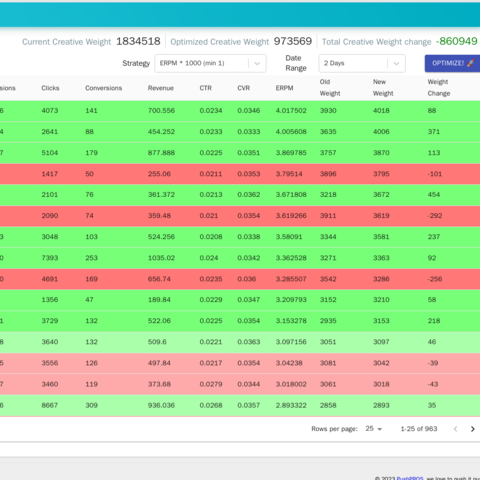Sort by the Clicks column header

click(50, 88)
